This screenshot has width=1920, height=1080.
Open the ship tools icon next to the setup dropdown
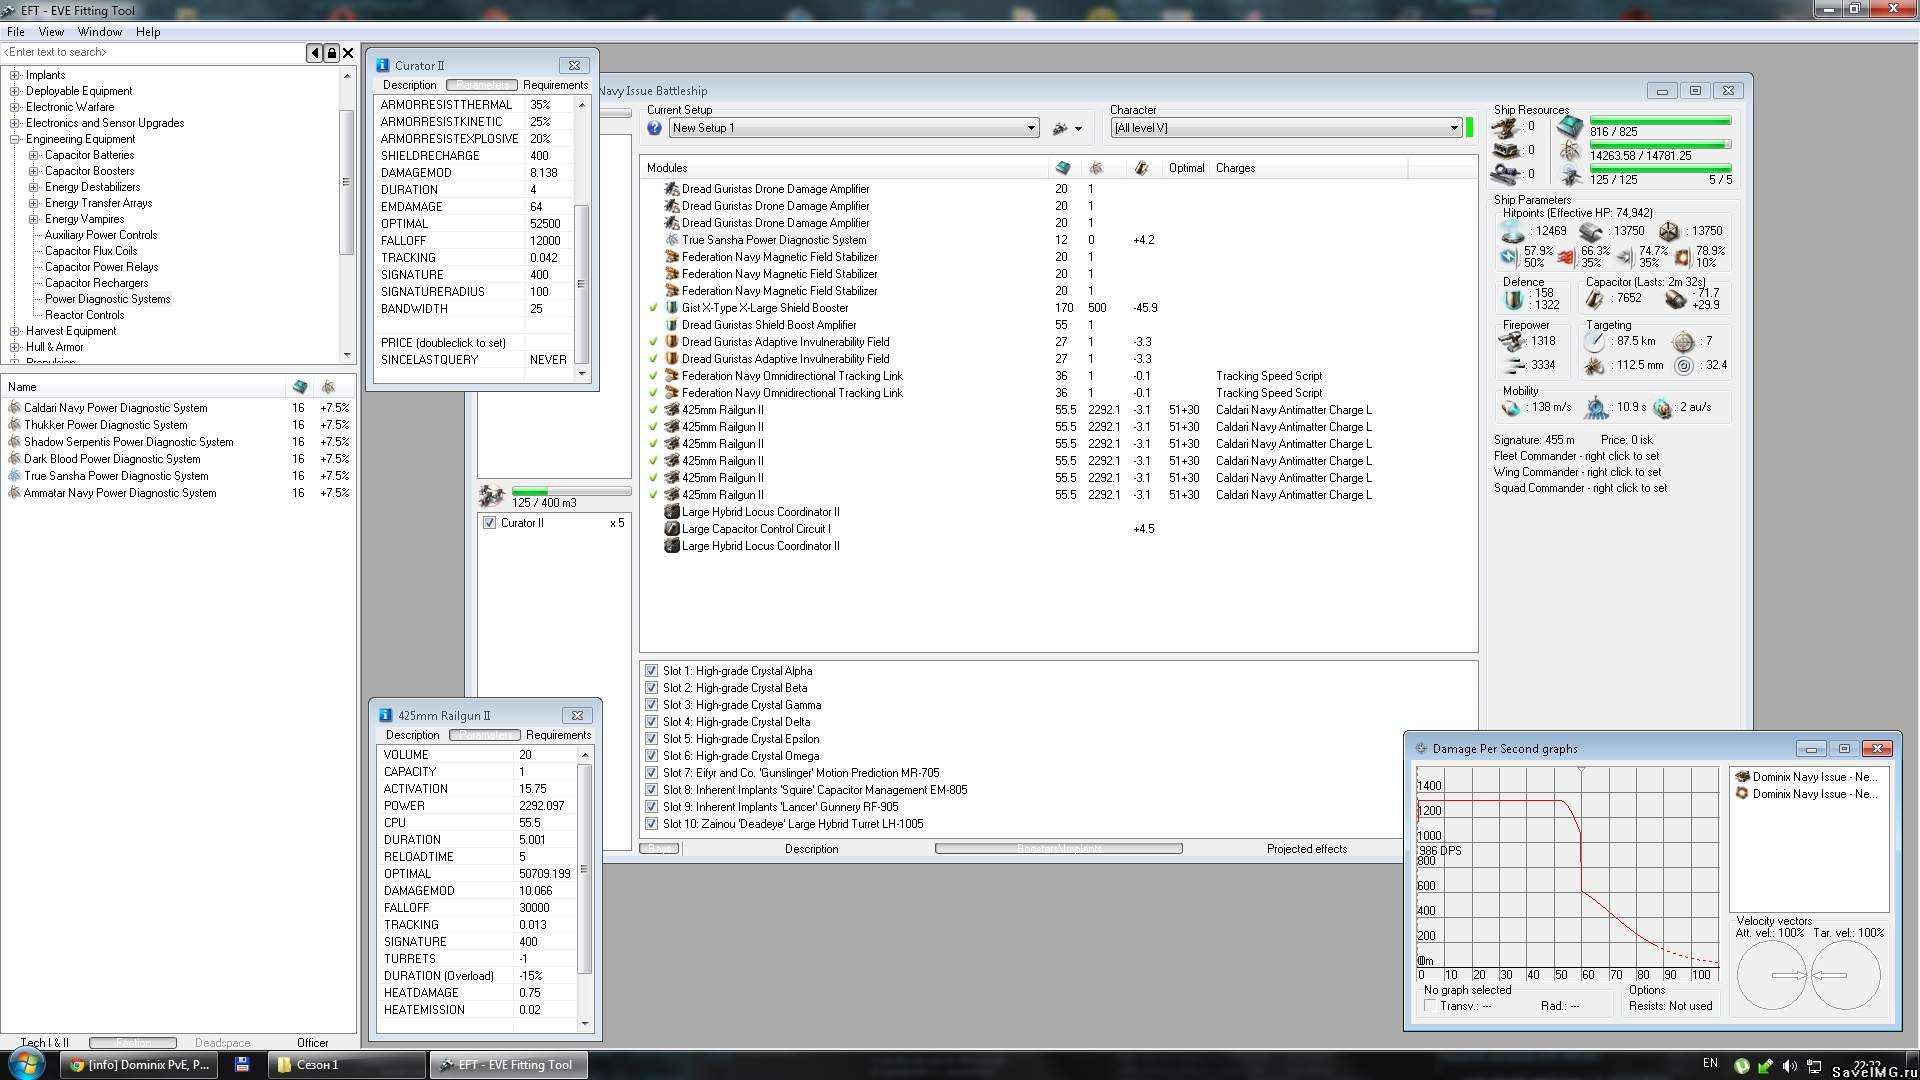click(1061, 128)
